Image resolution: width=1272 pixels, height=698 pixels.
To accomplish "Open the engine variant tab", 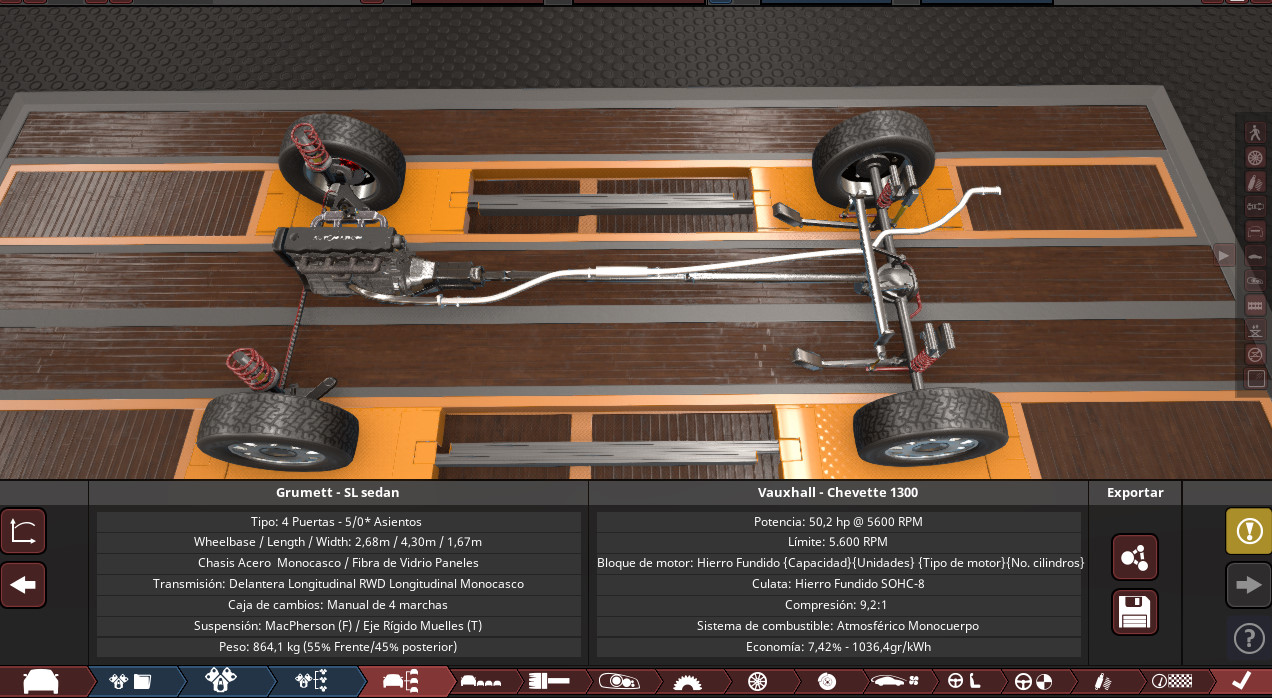I will click(x=221, y=681).
